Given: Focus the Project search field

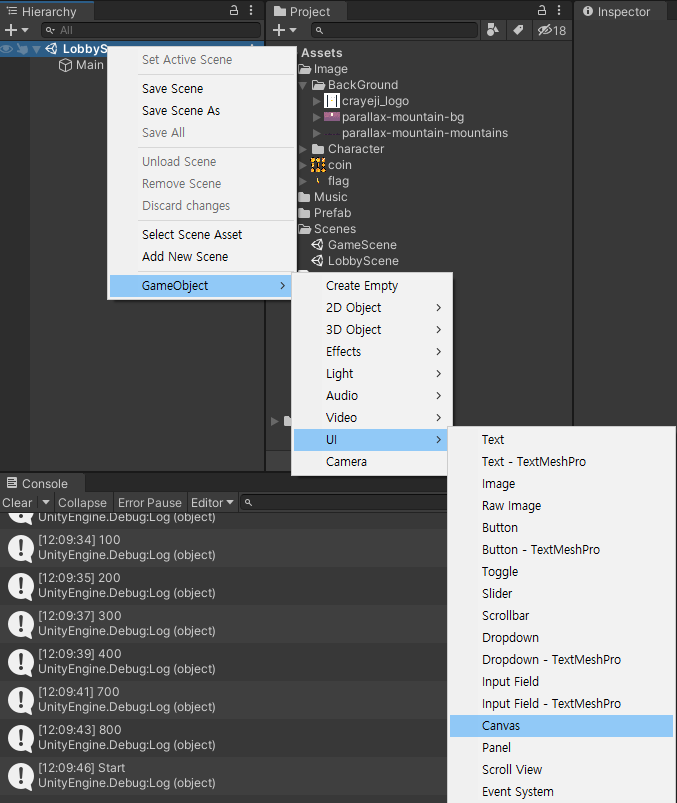Looking at the screenshot, I should pos(394,30).
